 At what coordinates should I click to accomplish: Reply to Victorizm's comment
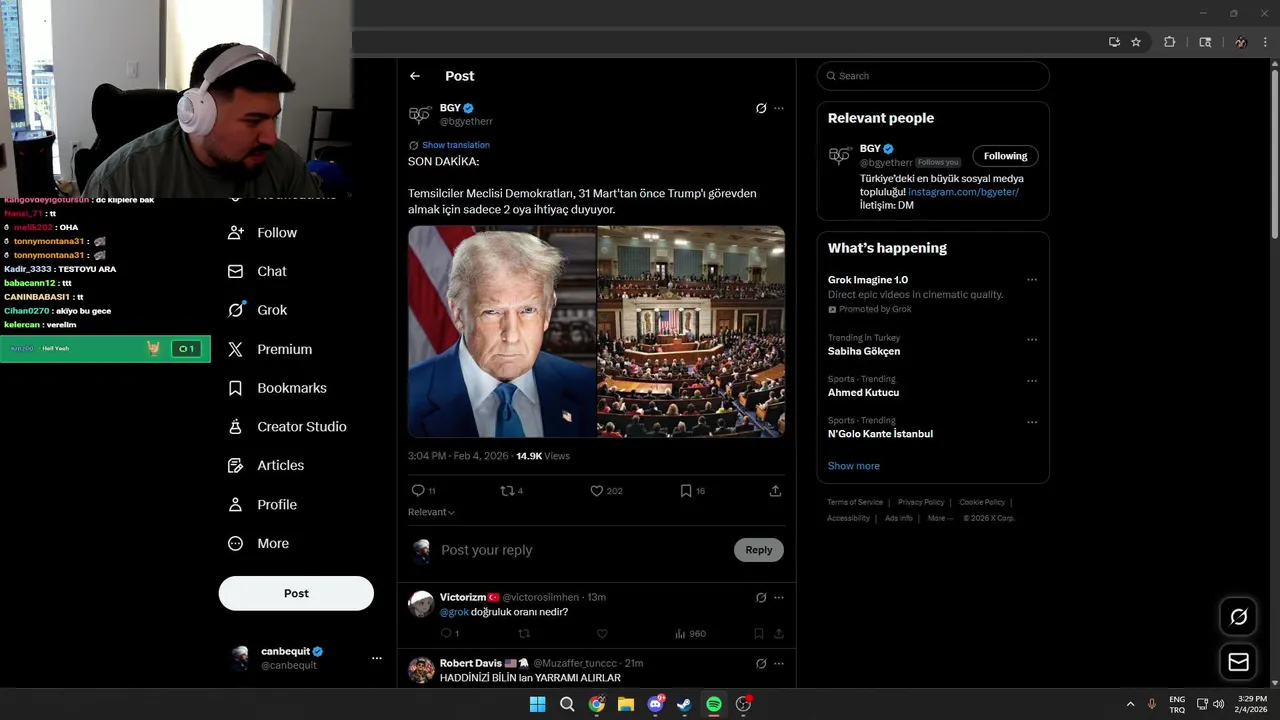(449, 634)
